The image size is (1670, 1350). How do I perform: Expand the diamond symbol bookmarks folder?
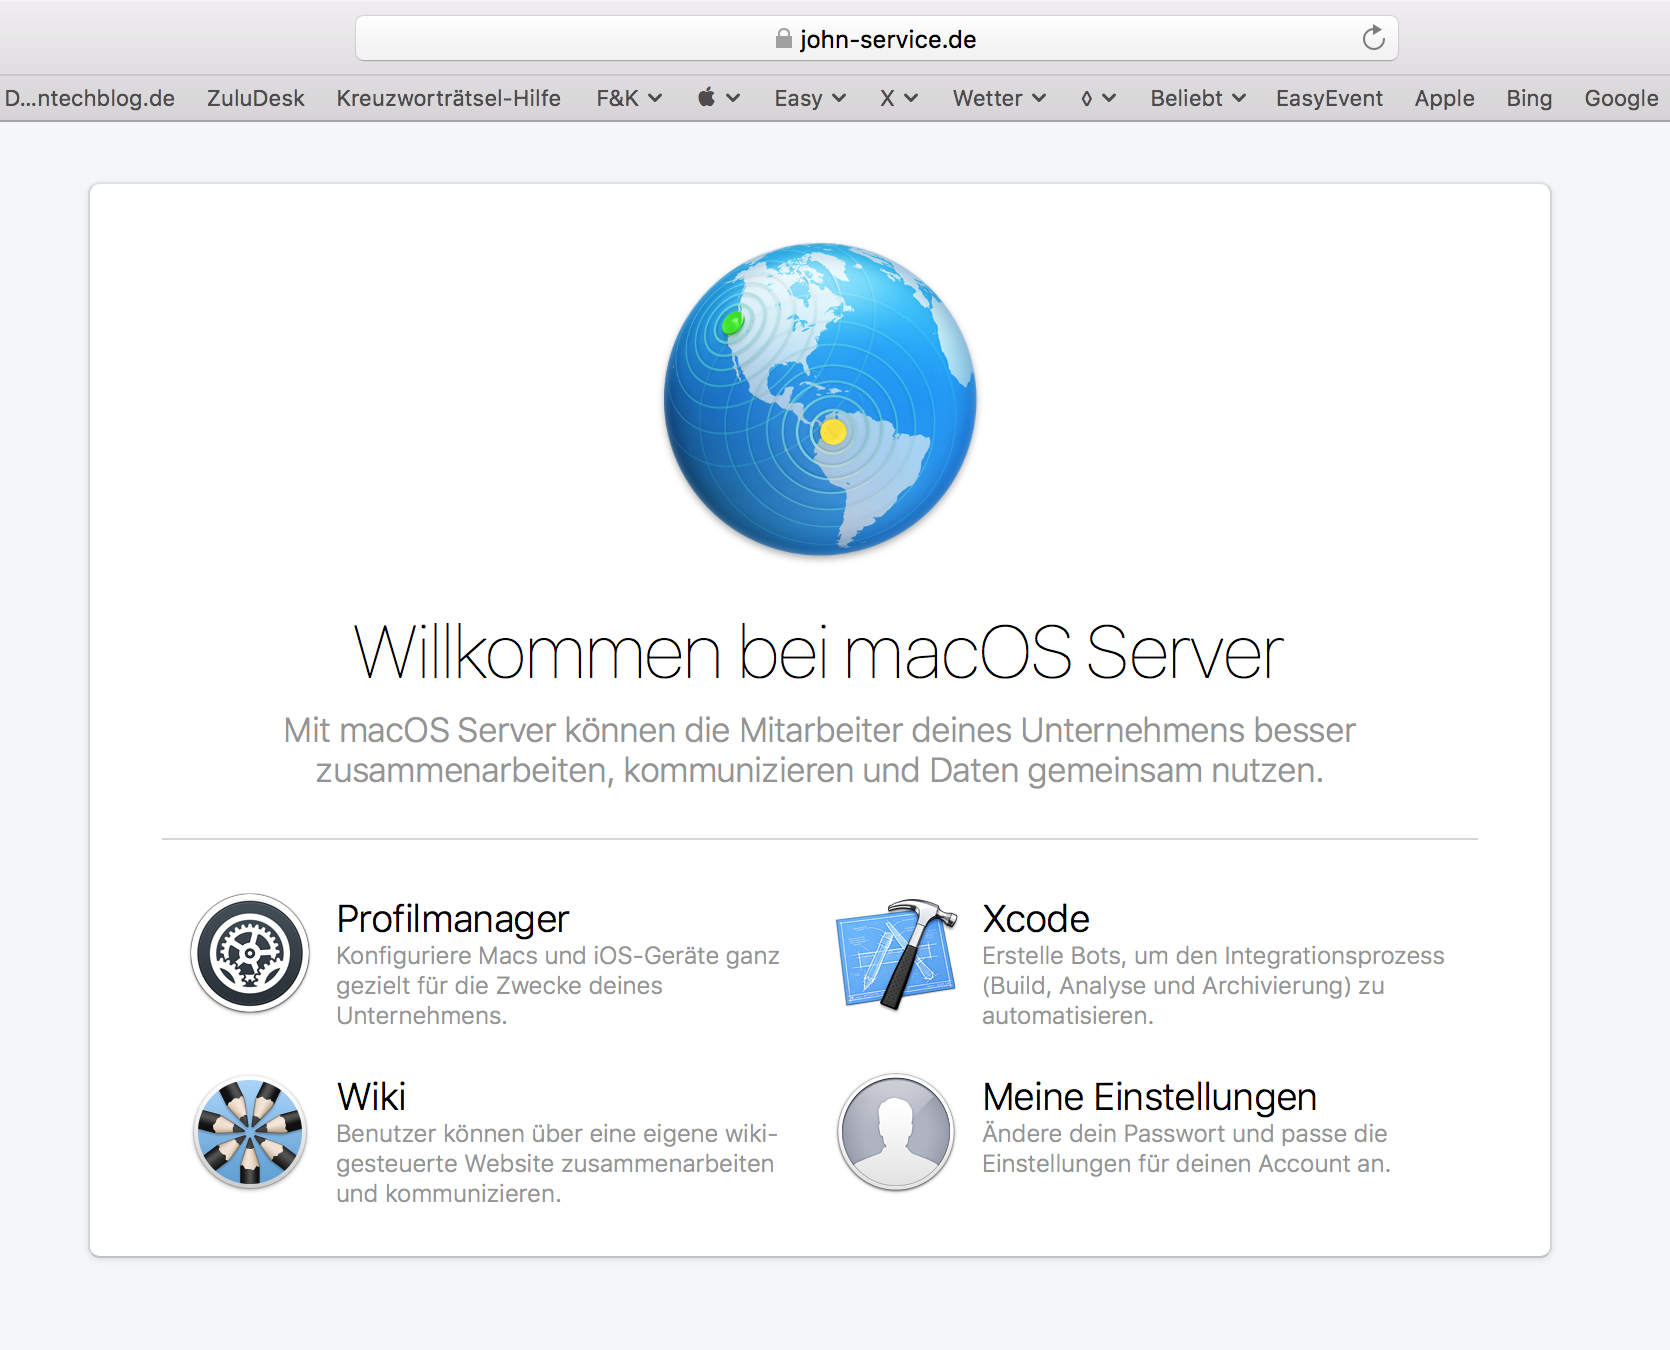click(x=1098, y=98)
